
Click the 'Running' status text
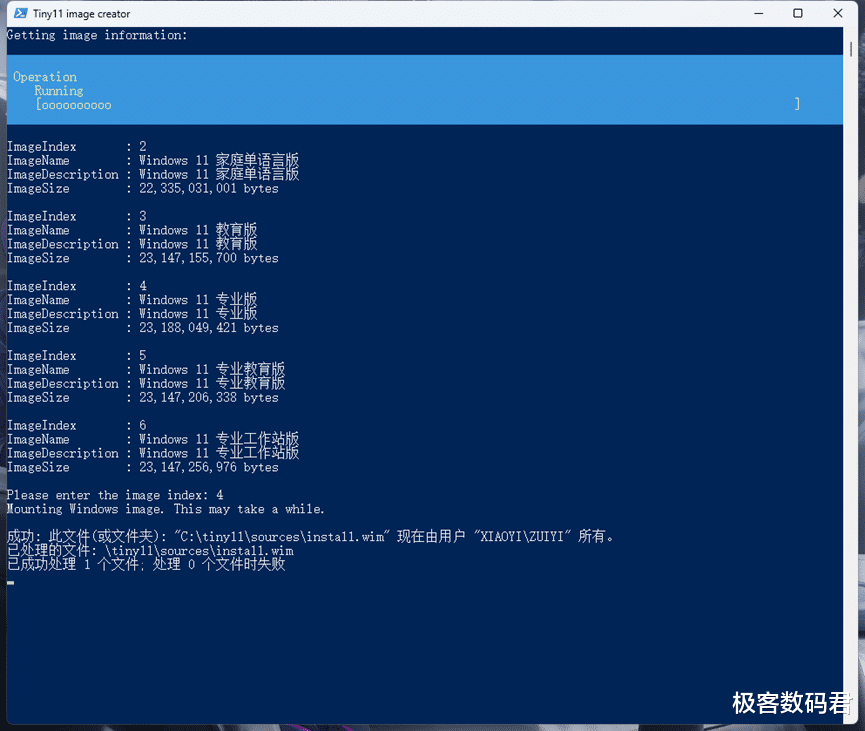[58, 90]
